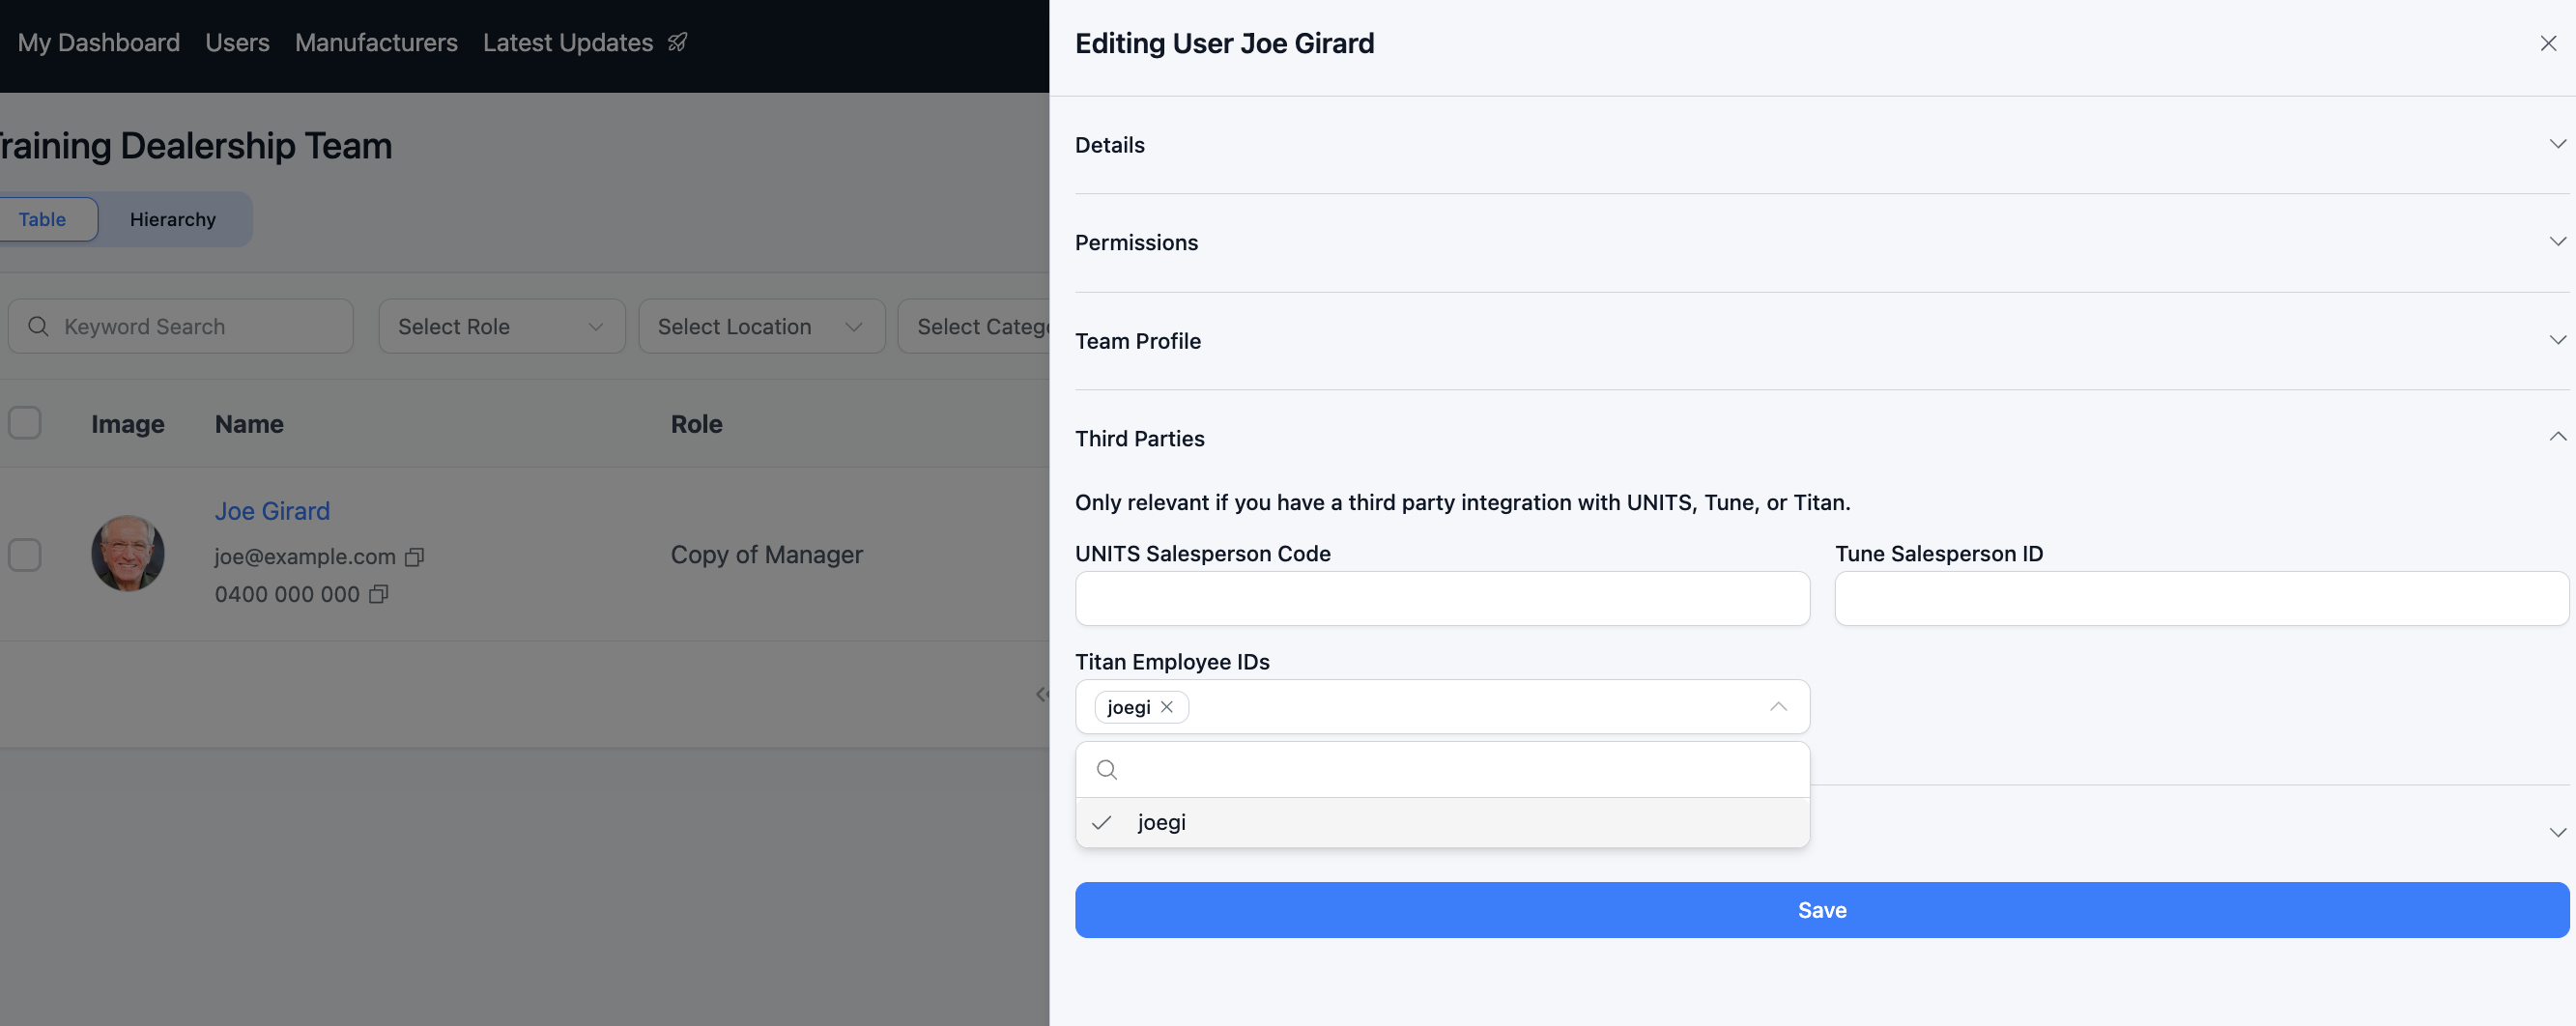Close the Editing User panel
The height and width of the screenshot is (1026, 2576).
coord(2547,43)
